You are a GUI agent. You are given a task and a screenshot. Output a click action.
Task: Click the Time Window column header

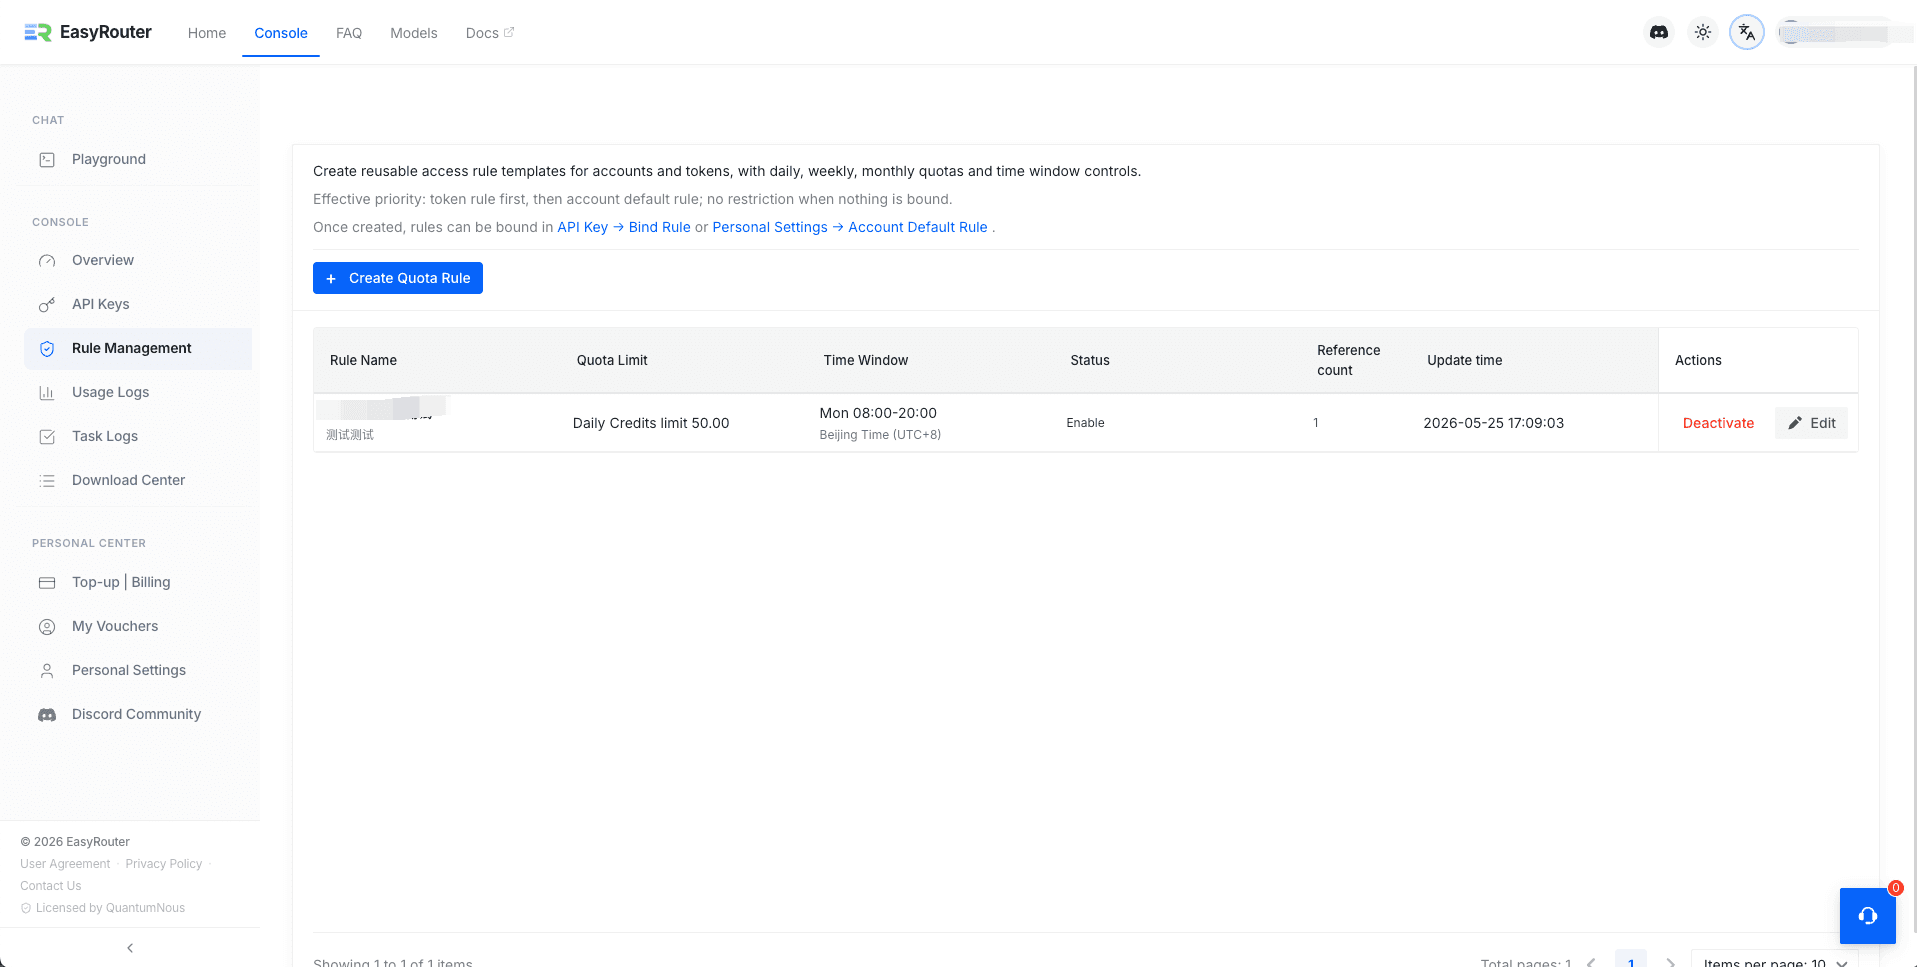pyautogui.click(x=866, y=360)
